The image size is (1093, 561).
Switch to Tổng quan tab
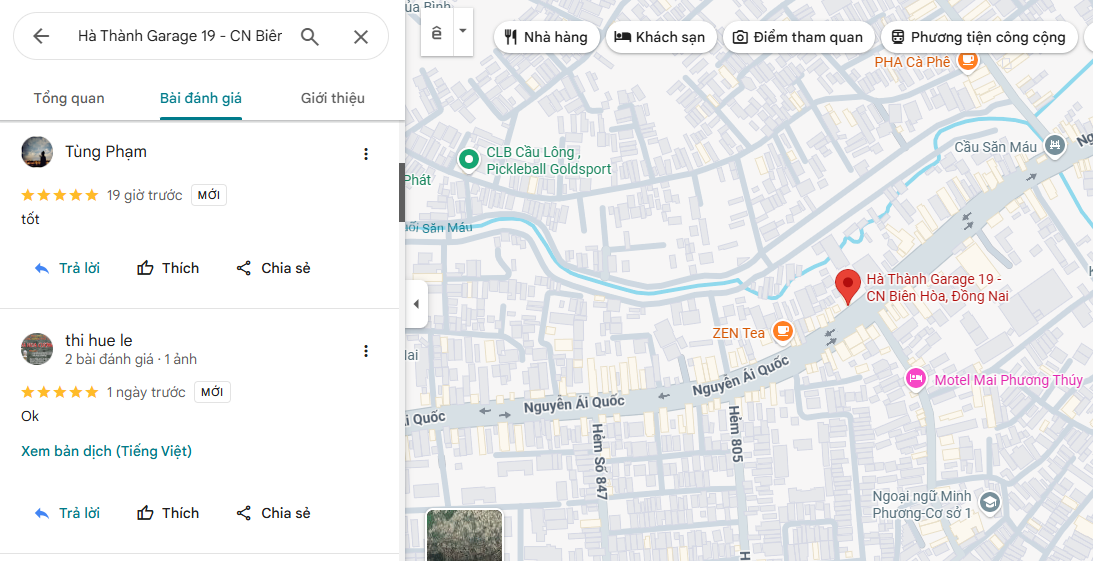point(69,98)
